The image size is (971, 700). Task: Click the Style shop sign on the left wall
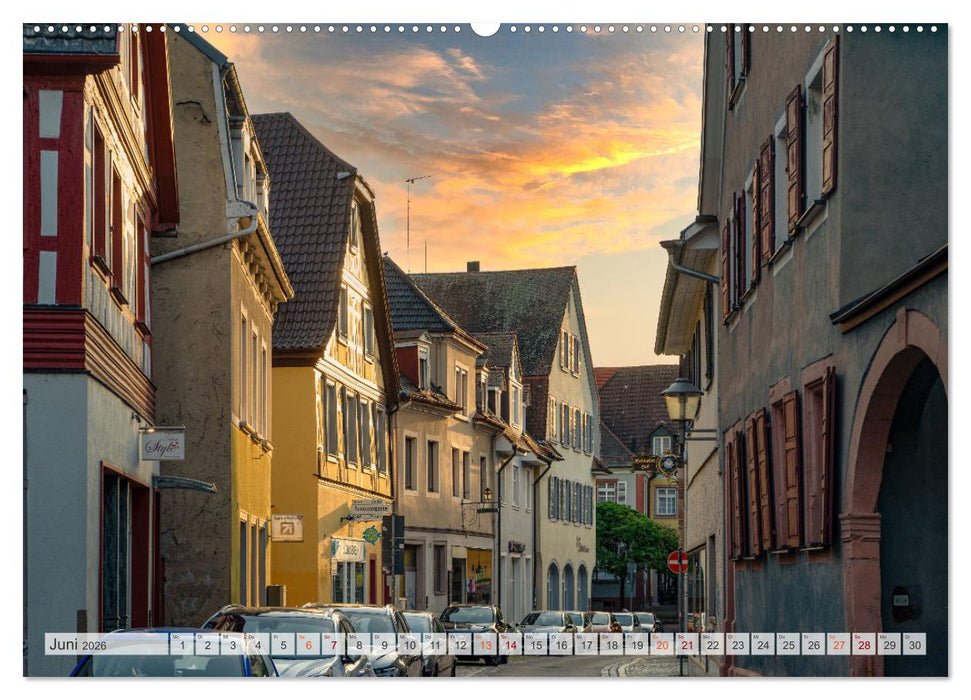[x=162, y=446]
